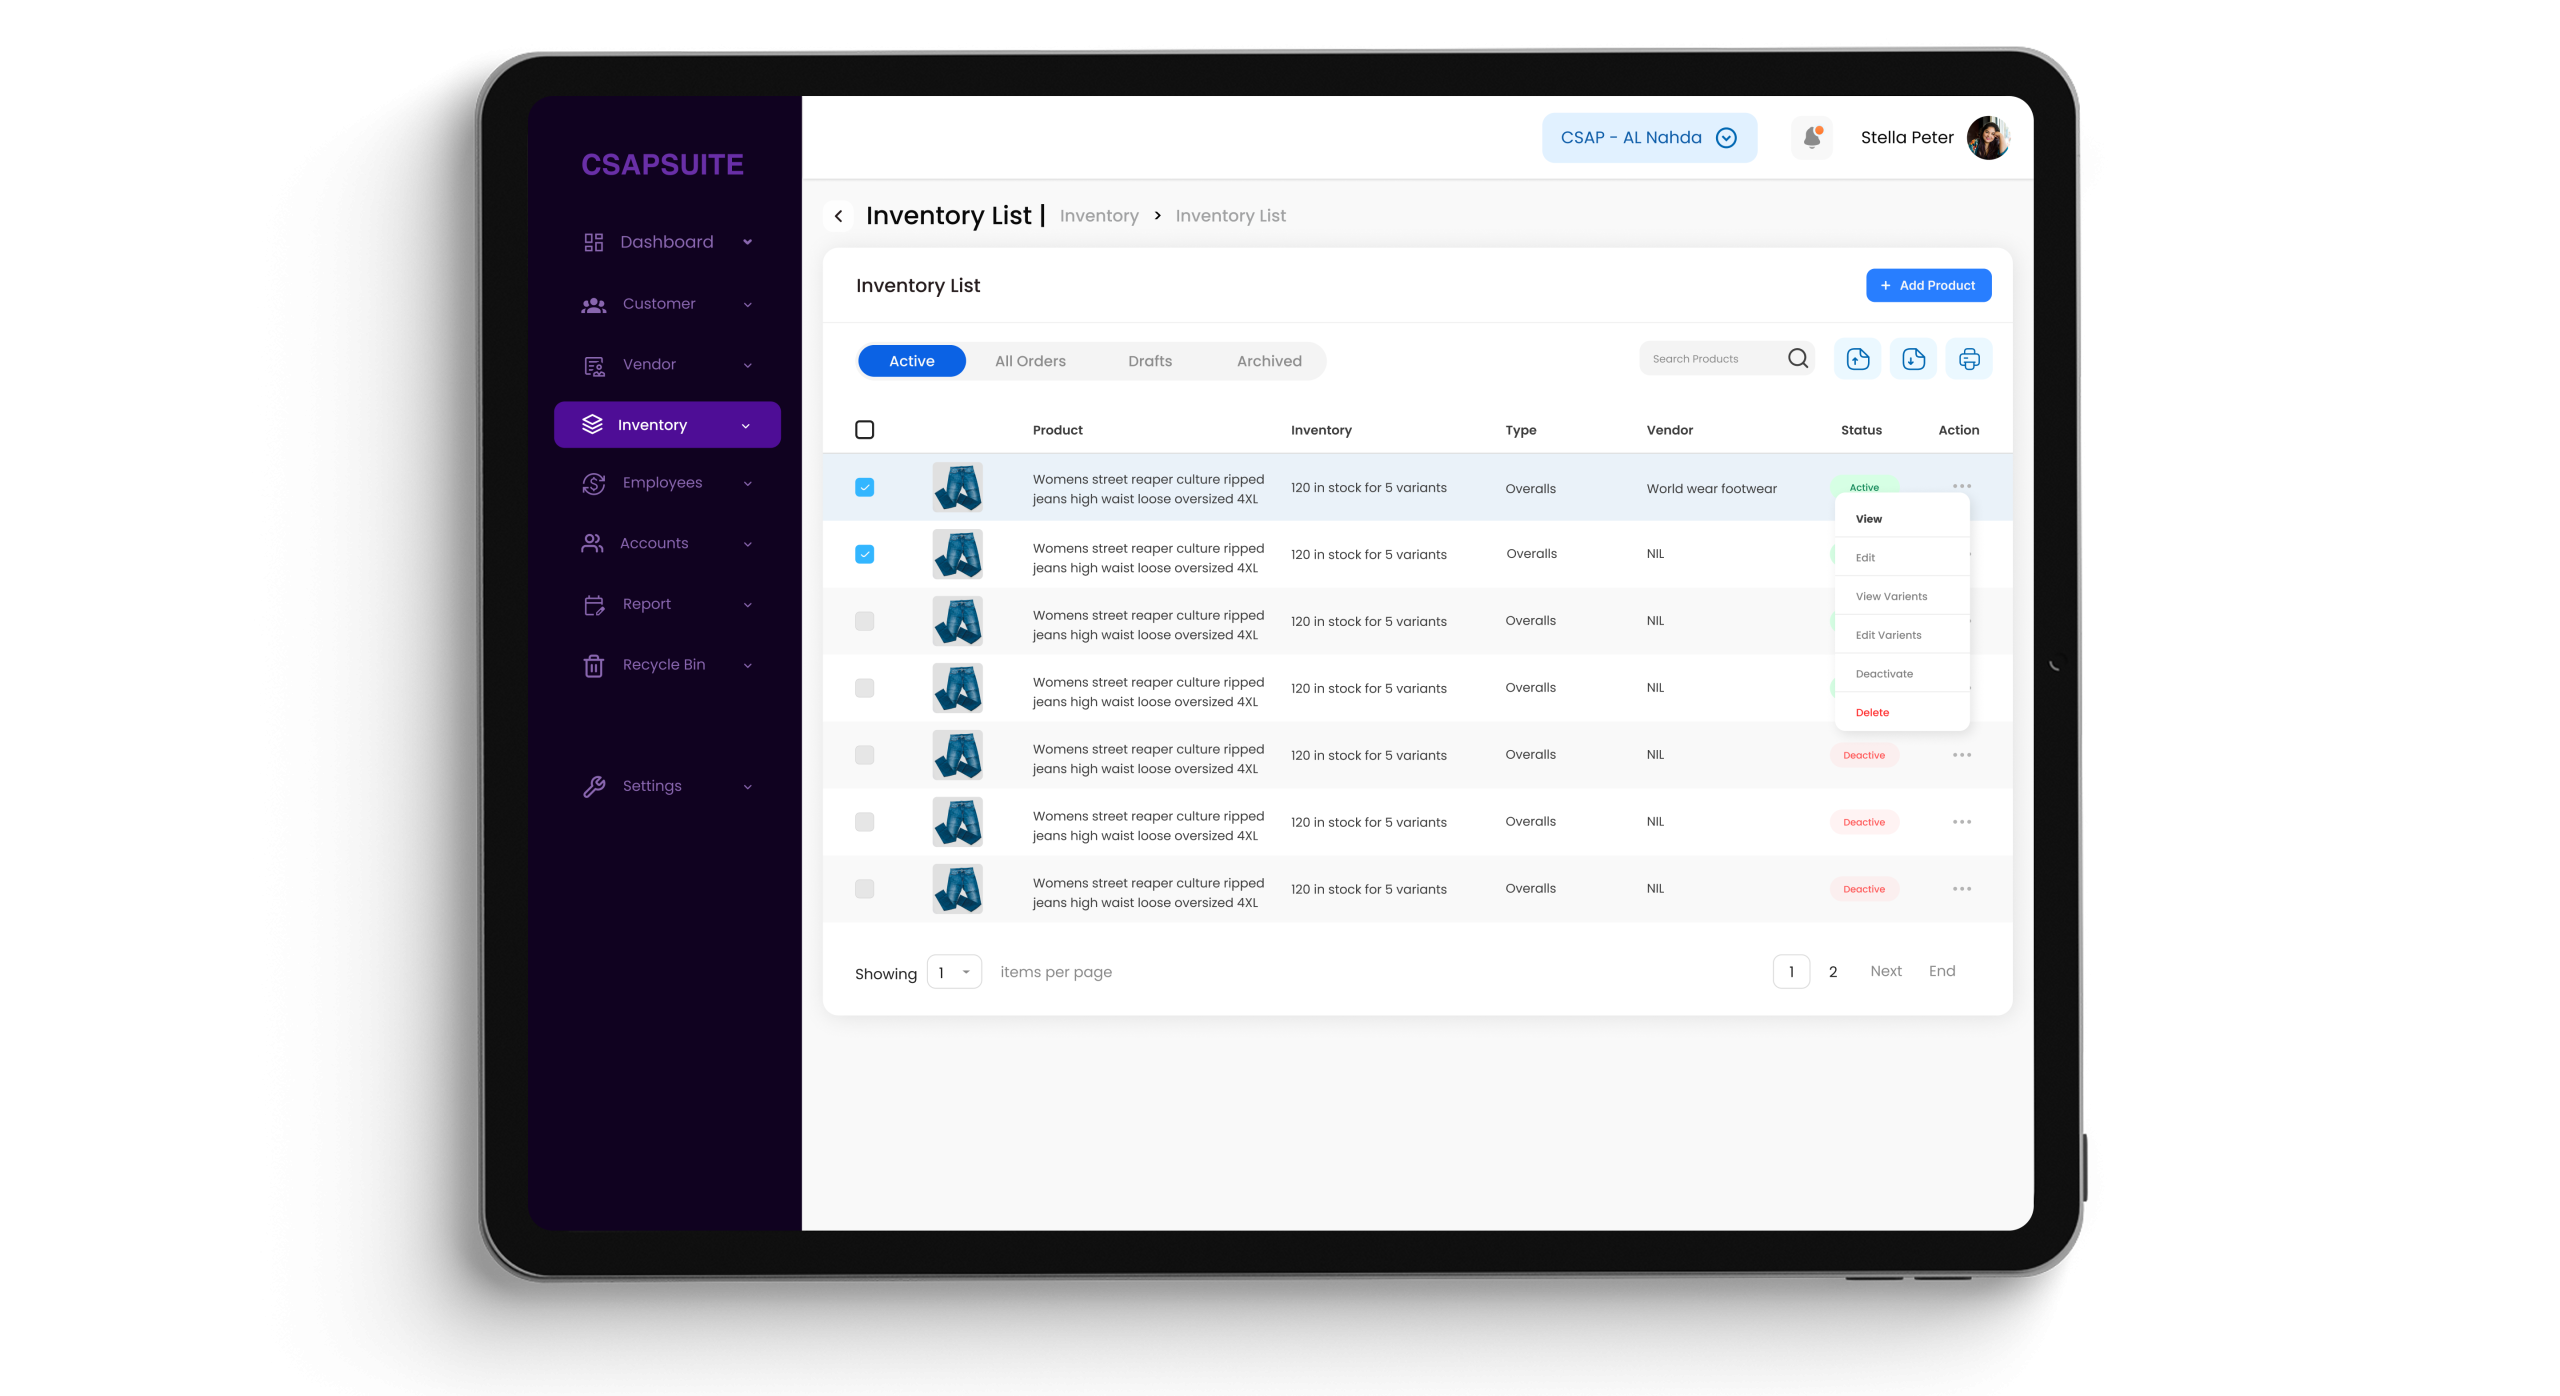Click the file upload icon near search
This screenshot has height=1396, width=2560.
(1857, 358)
